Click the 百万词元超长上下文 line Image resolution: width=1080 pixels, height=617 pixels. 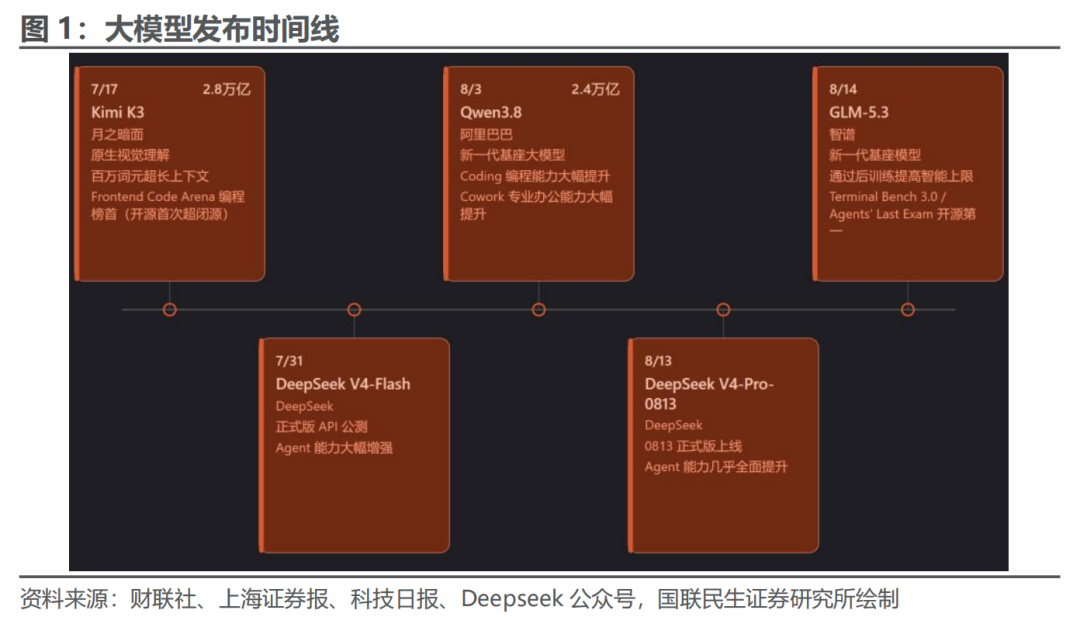(149, 176)
